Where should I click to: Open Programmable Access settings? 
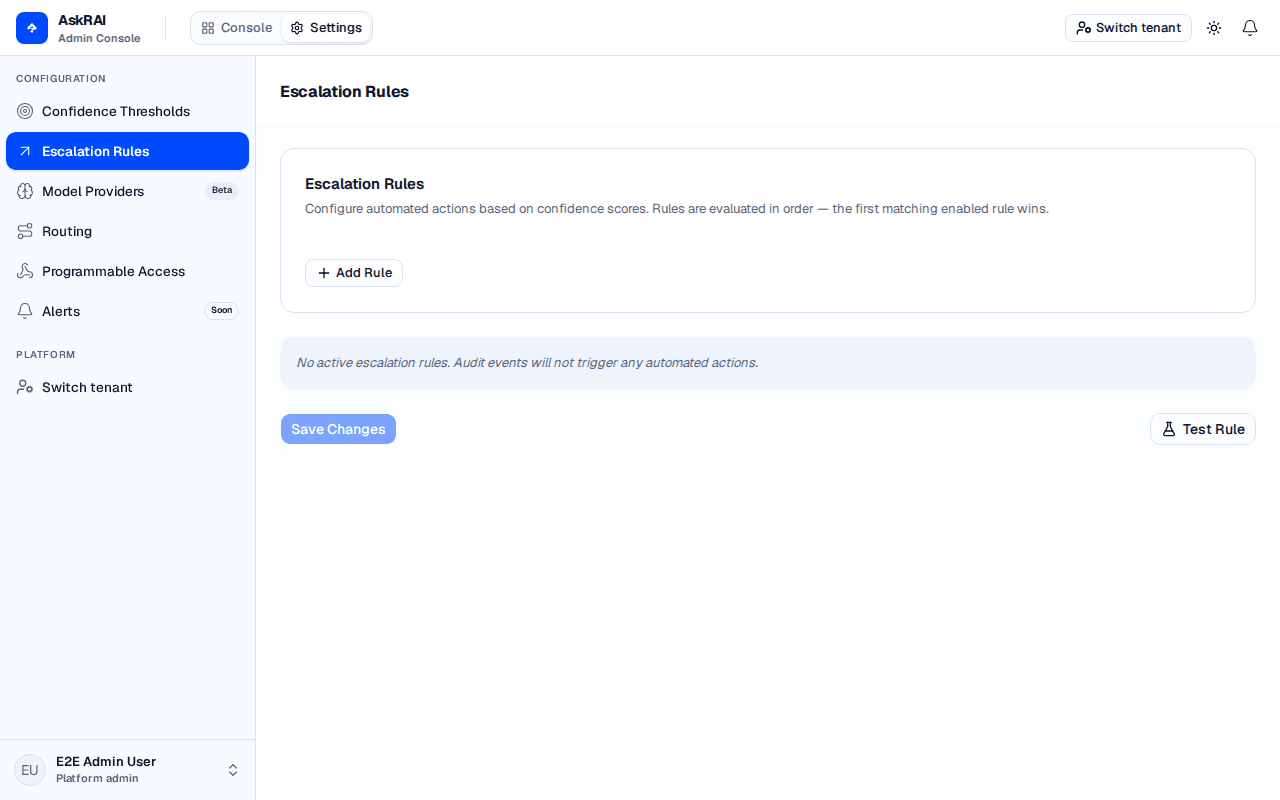coord(127,271)
